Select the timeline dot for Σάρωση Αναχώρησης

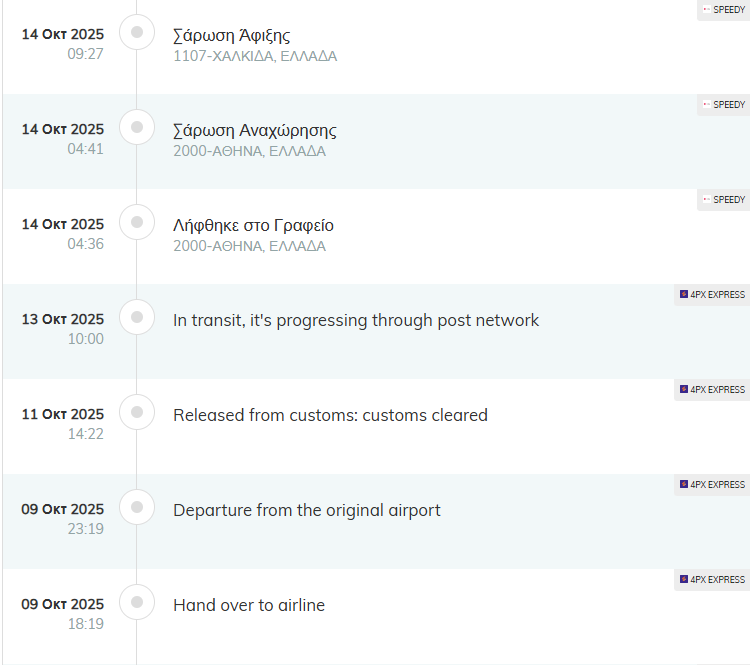(x=137, y=128)
